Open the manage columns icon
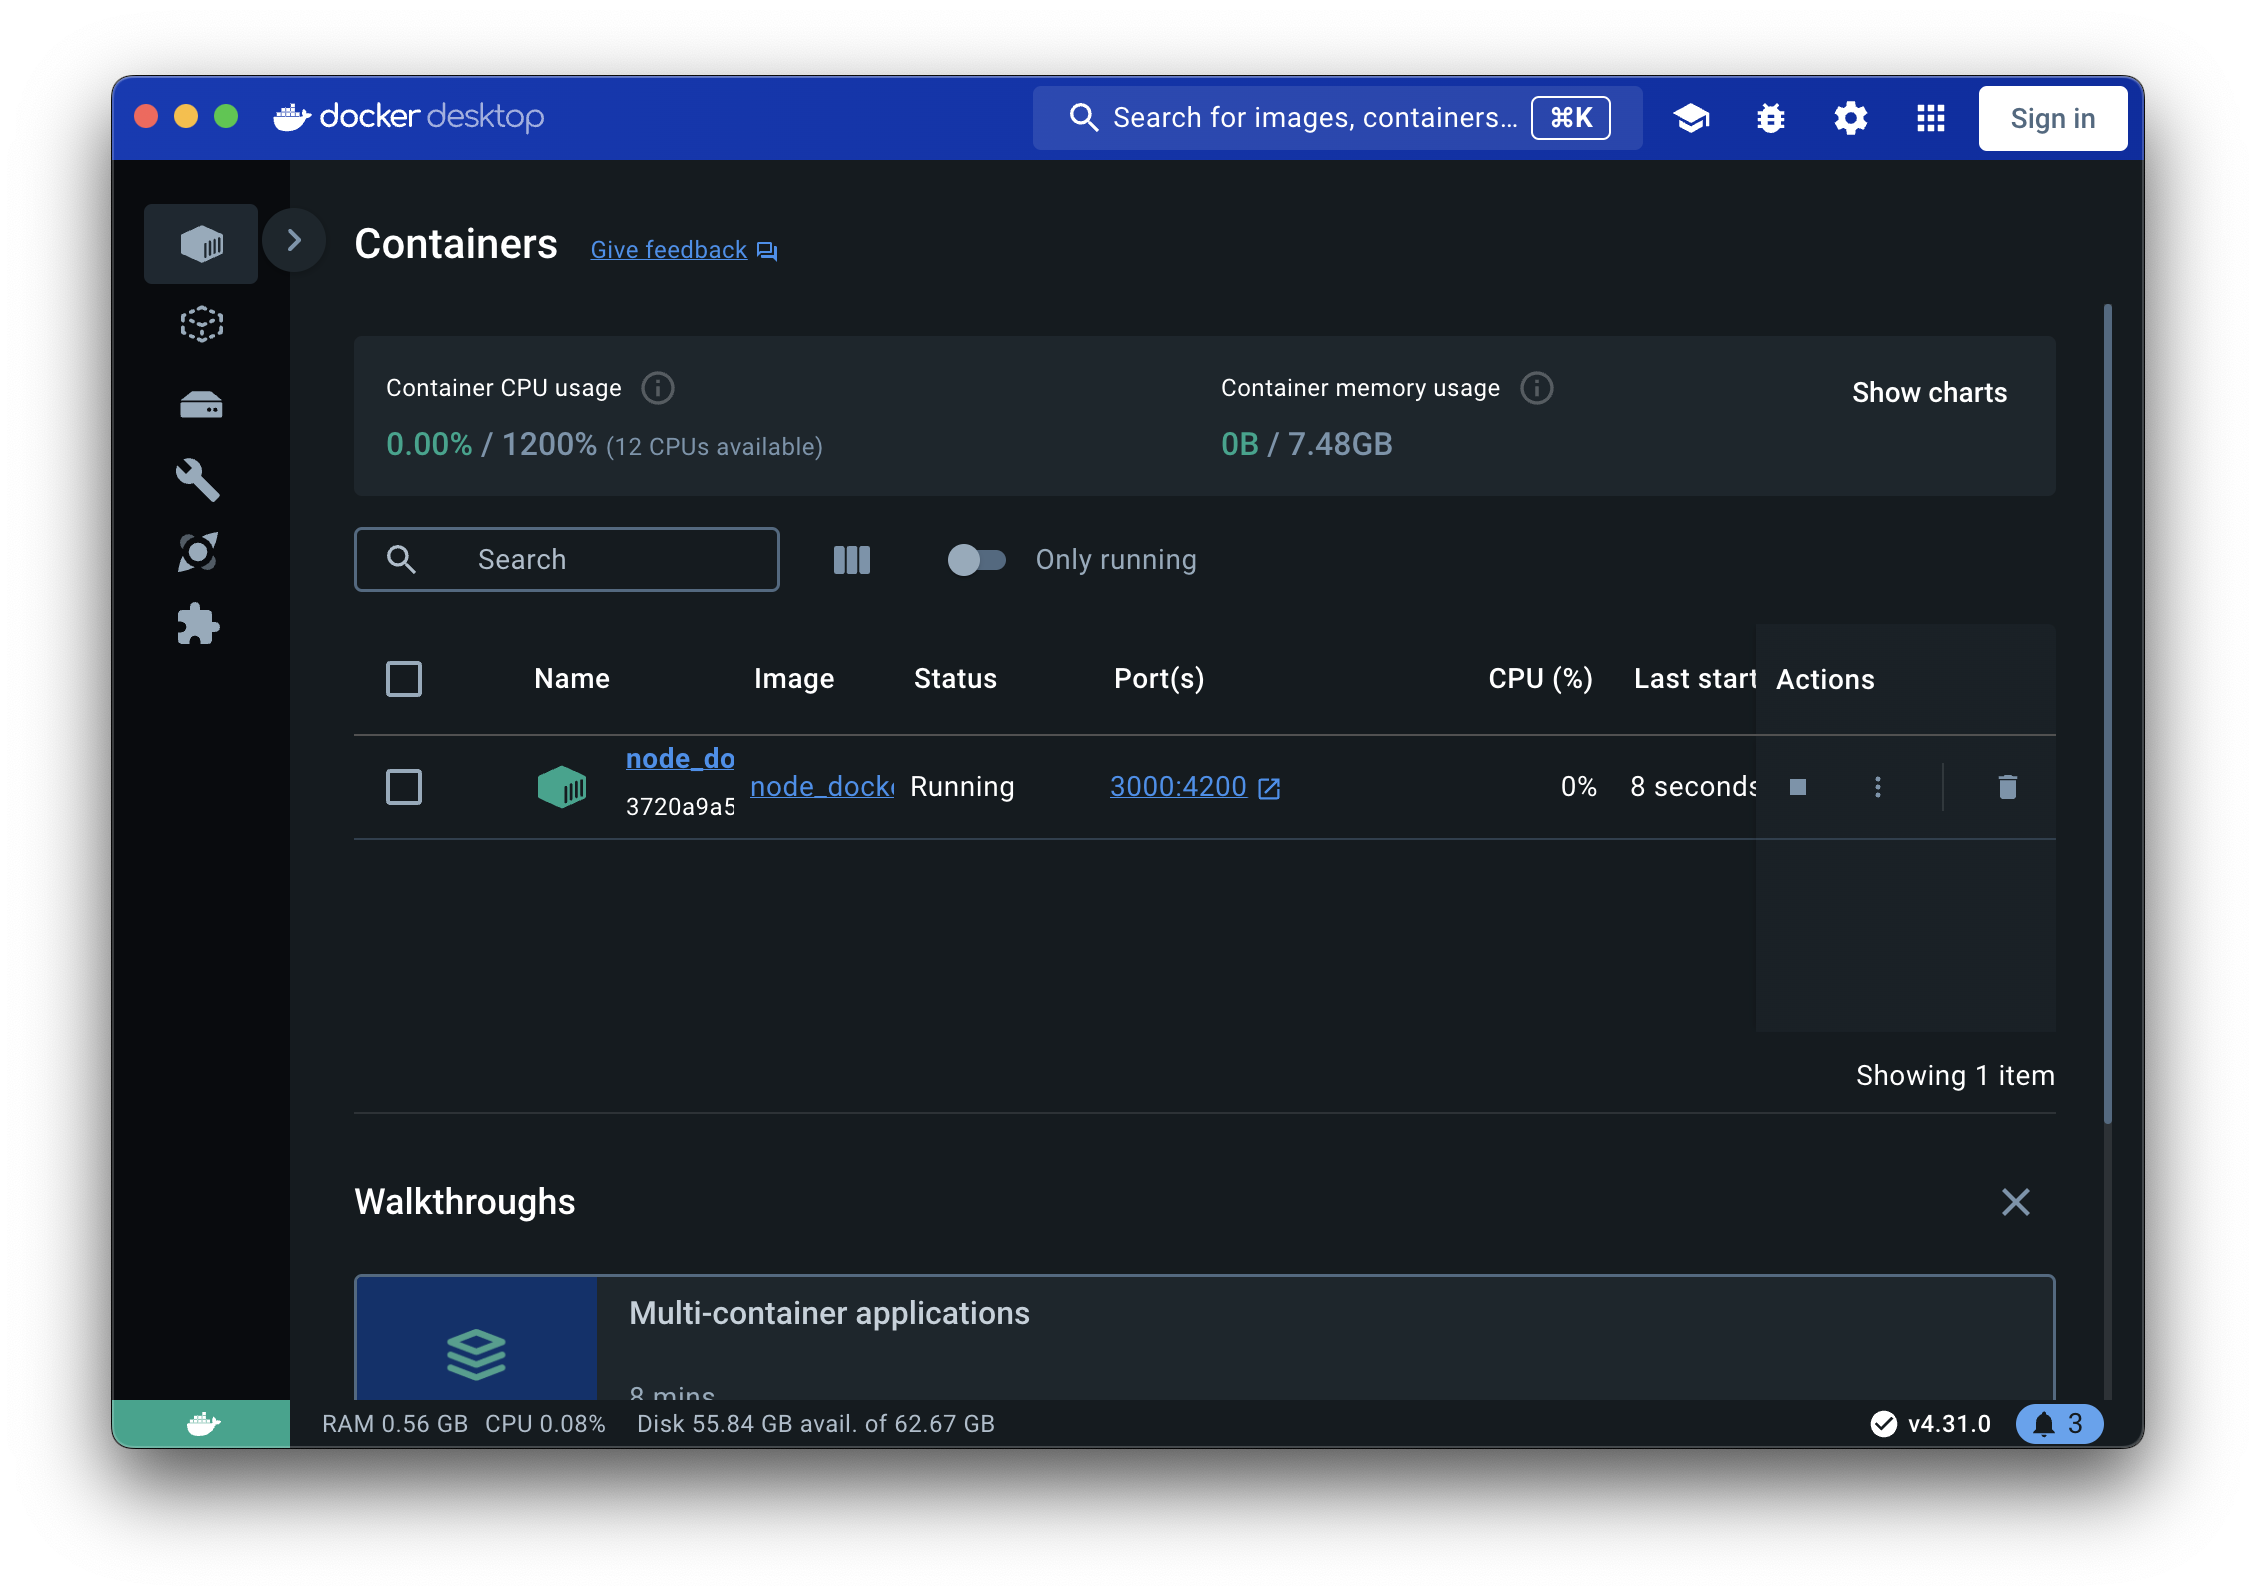This screenshot has height=1596, width=2256. [852, 560]
